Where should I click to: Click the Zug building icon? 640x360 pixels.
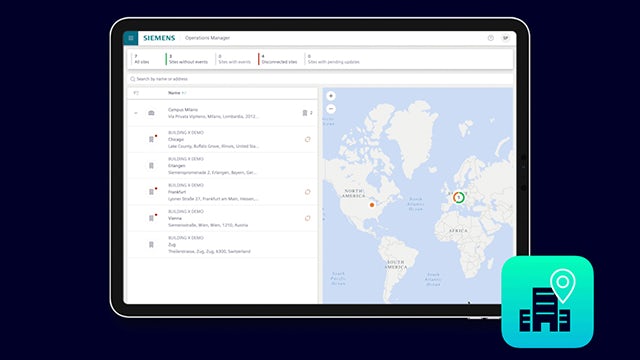coord(151,244)
